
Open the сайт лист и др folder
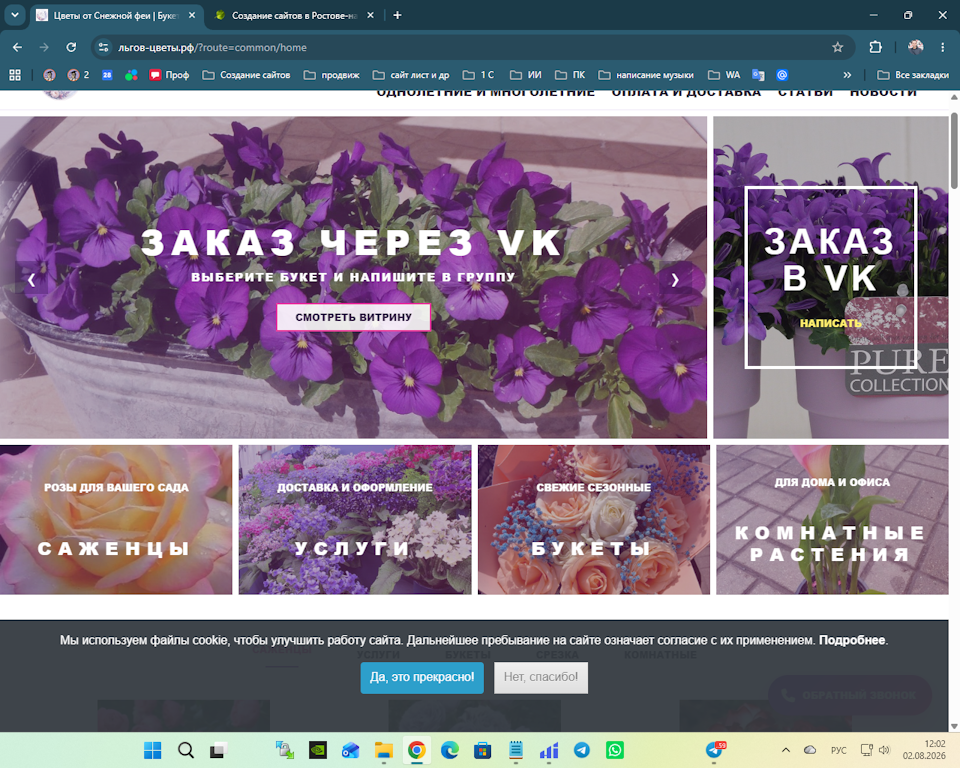point(411,75)
